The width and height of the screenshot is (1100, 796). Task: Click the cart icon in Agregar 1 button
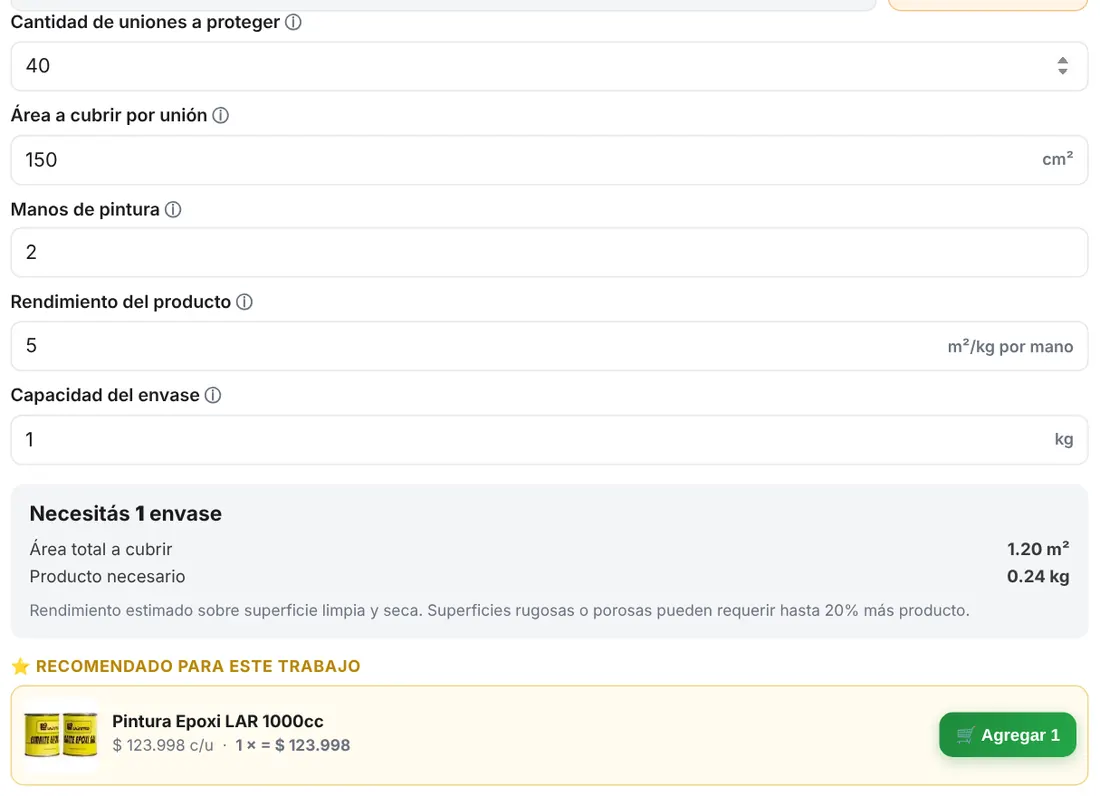click(x=965, y=735)
